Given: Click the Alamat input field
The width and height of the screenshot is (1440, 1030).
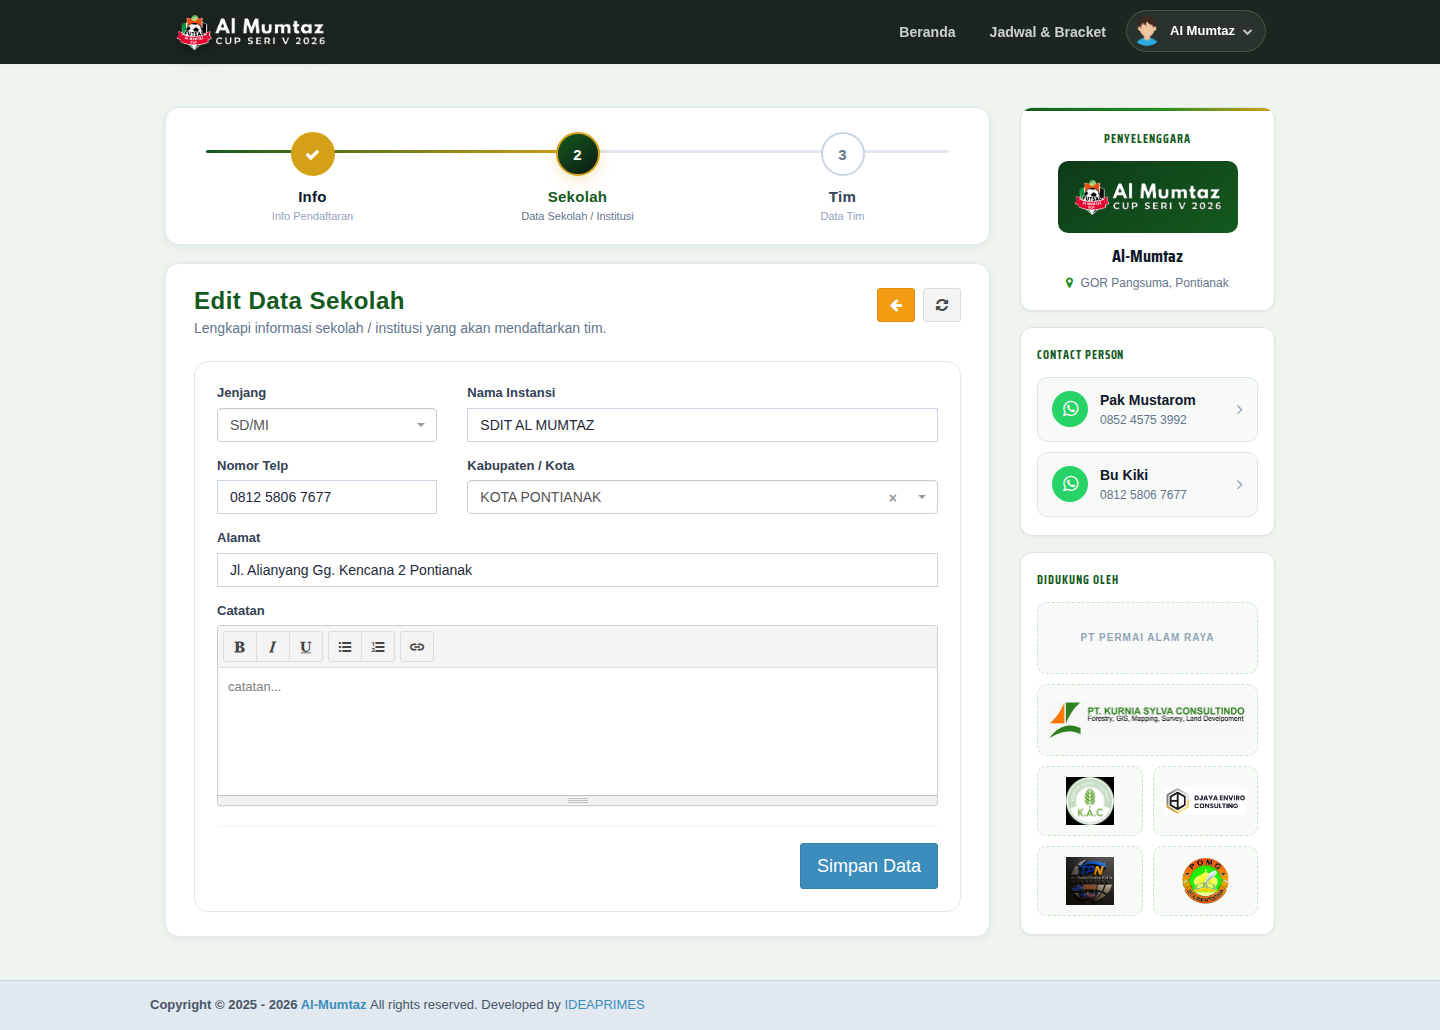Looking at the screenshot, I should pyautogui.click(x=577, y=570).
